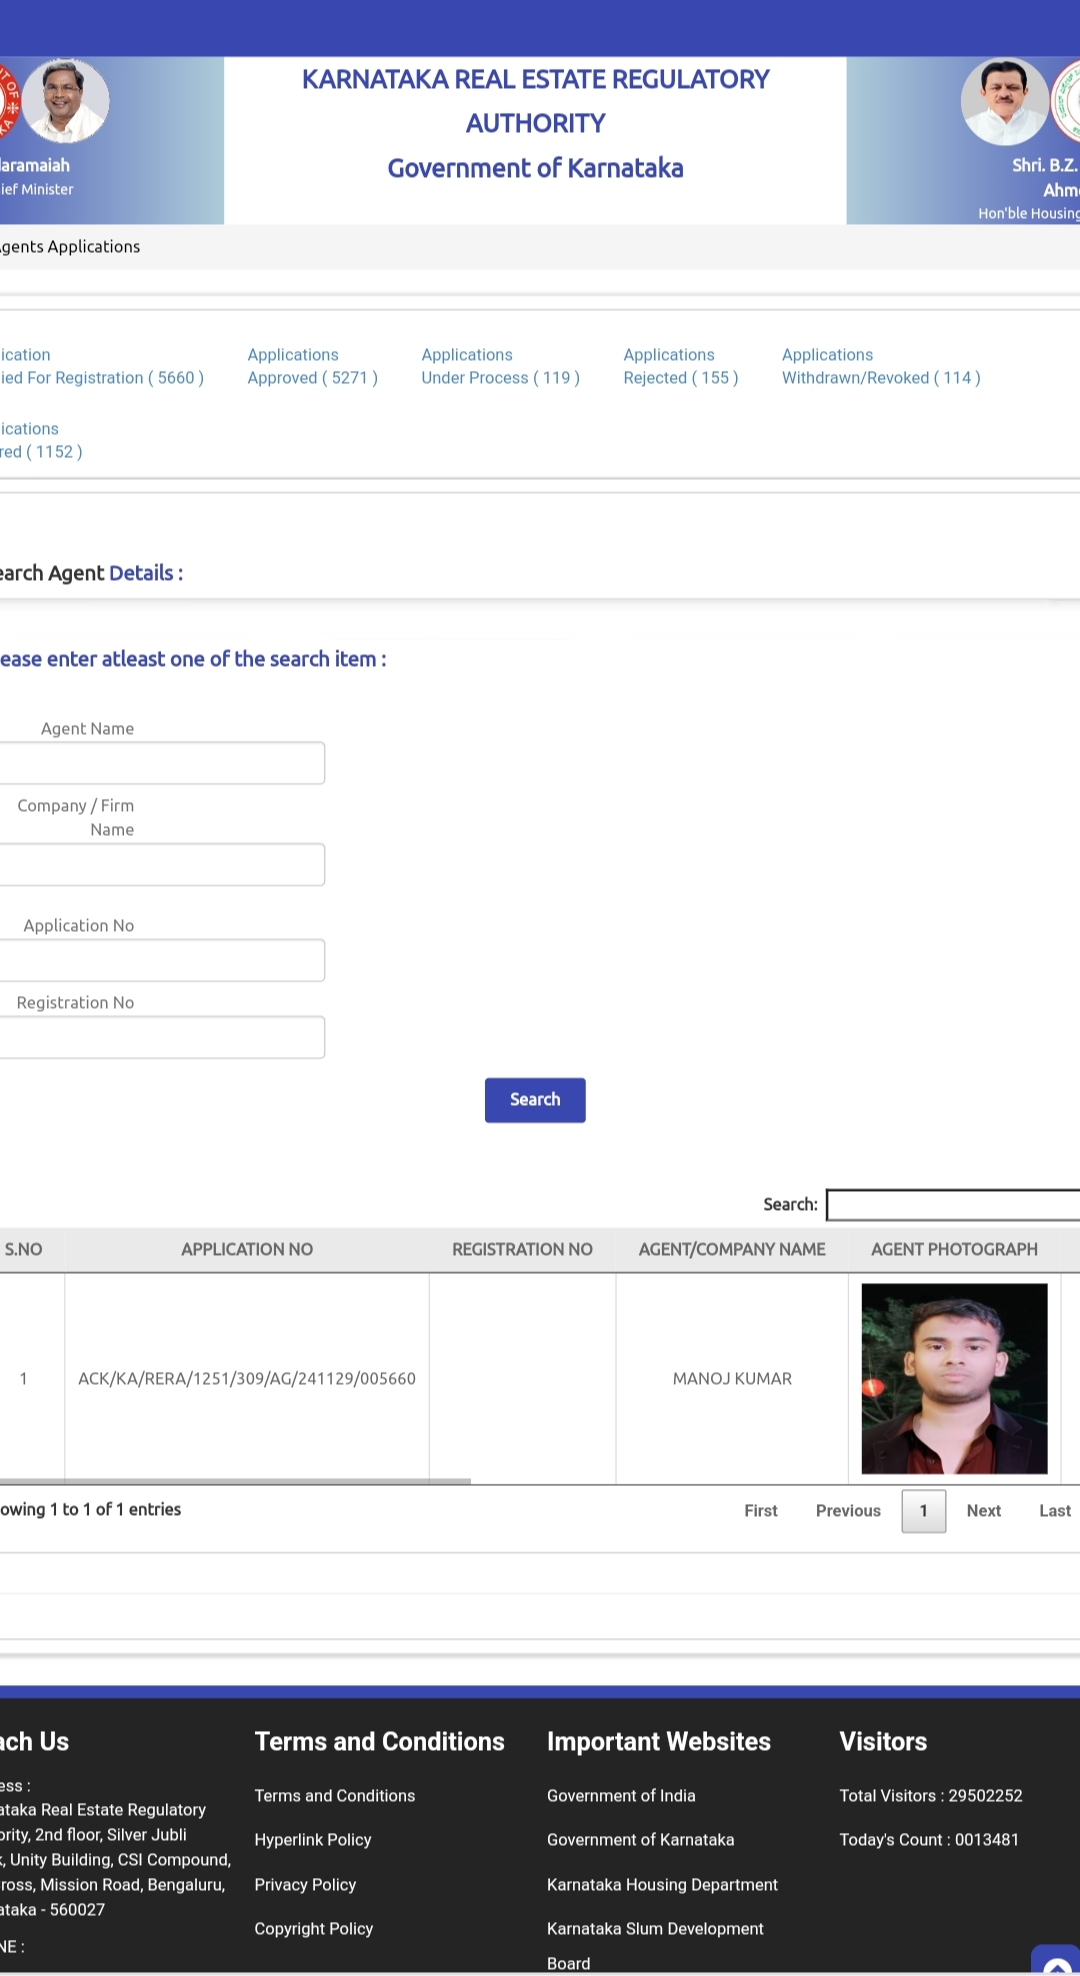Viewport: 1080px width, 1976px height.
Task: Open the Privacy Policy footer link
Action: tap(305, 1884)
